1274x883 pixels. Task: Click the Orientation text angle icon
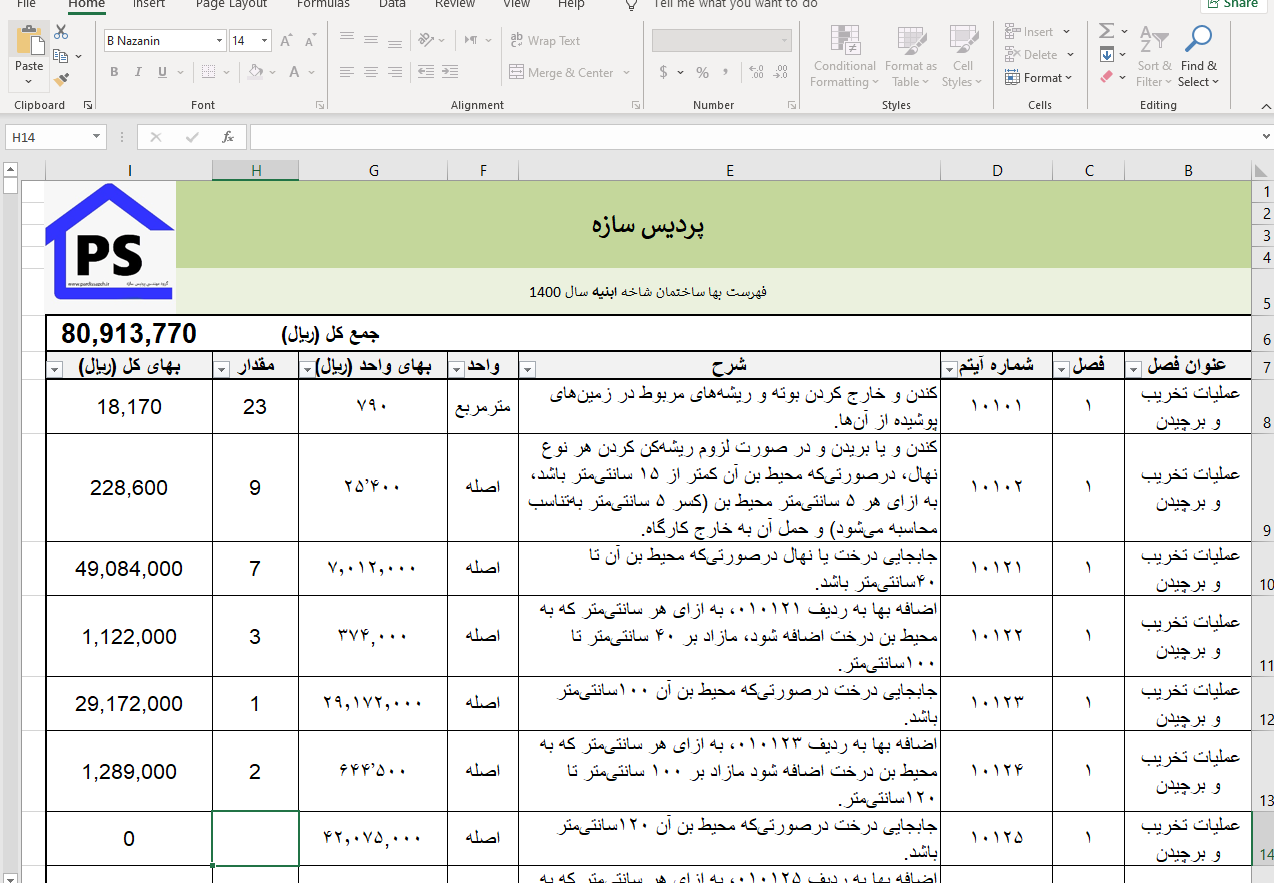tap(427, 40)
